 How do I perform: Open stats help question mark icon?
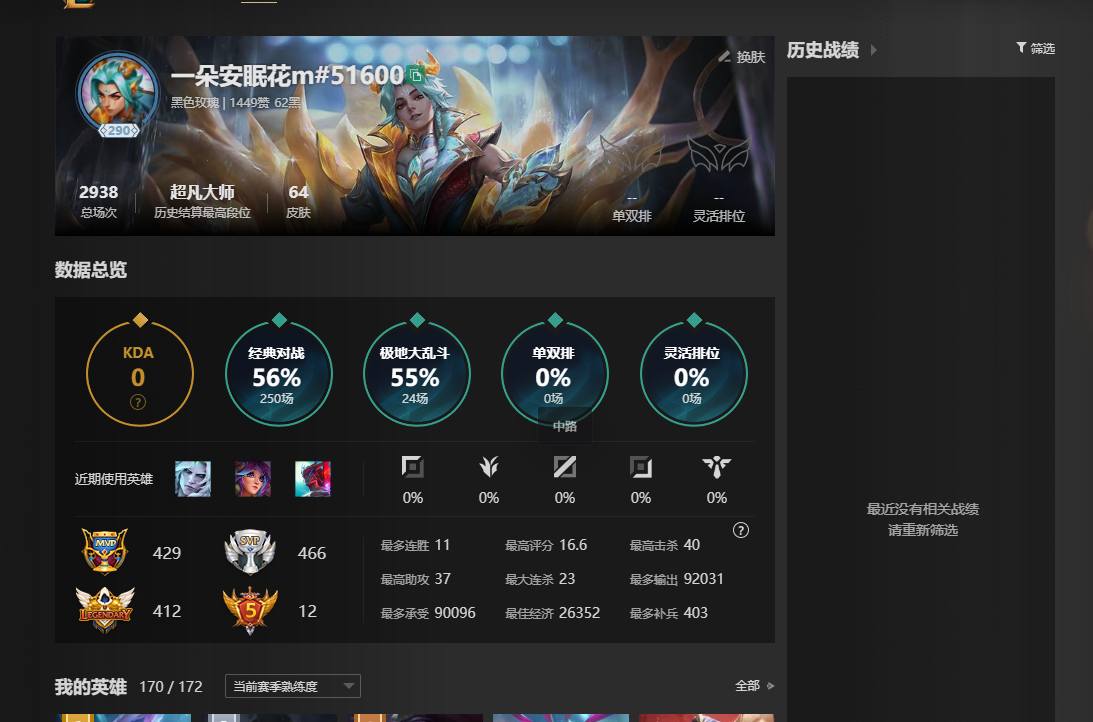click(x=741, y=530)
